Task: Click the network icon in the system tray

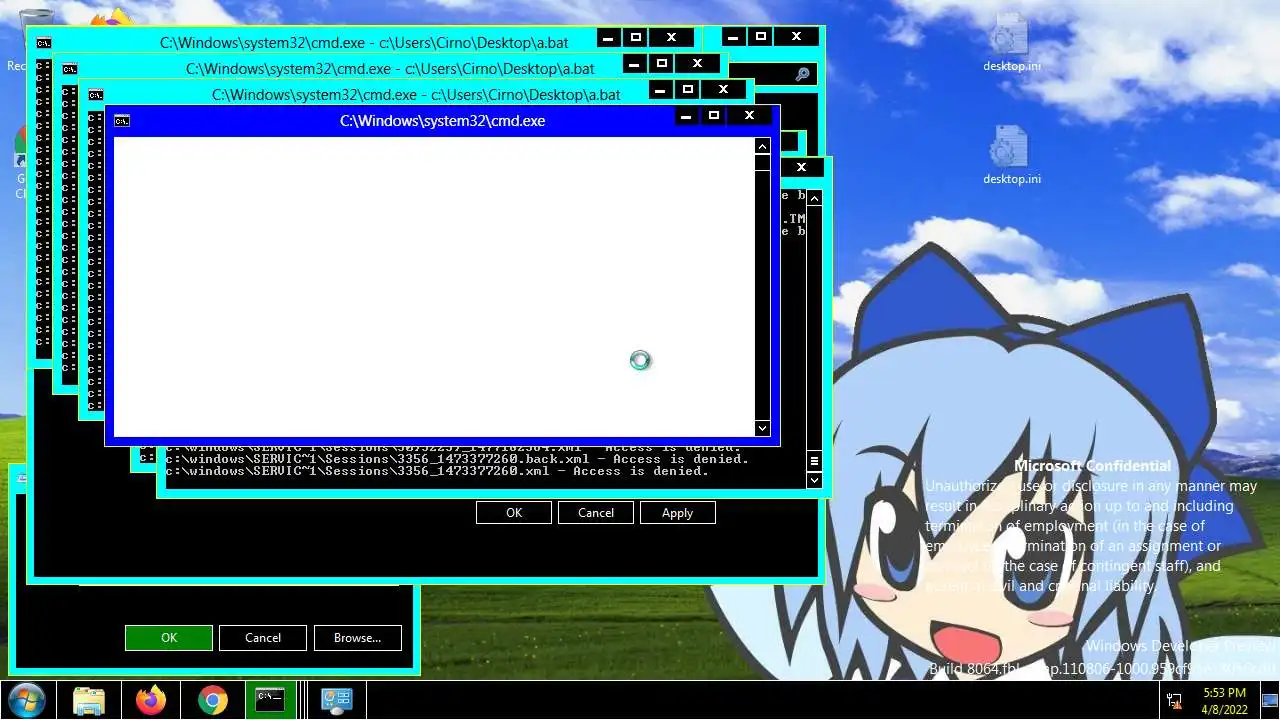Action: pos(1173,701)
